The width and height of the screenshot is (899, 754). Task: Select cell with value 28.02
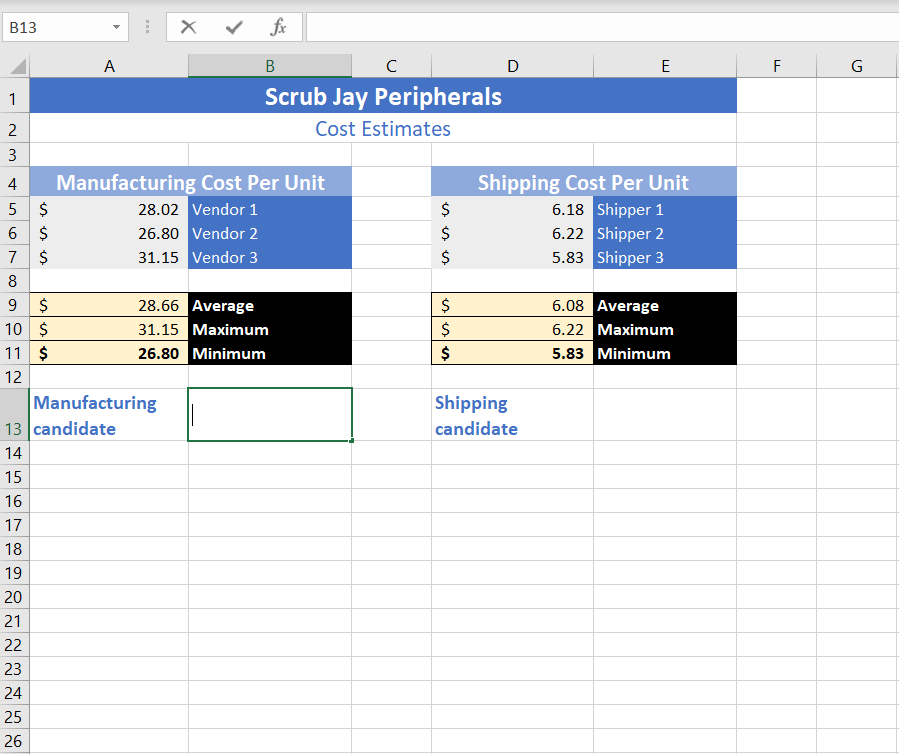[109, 209]
